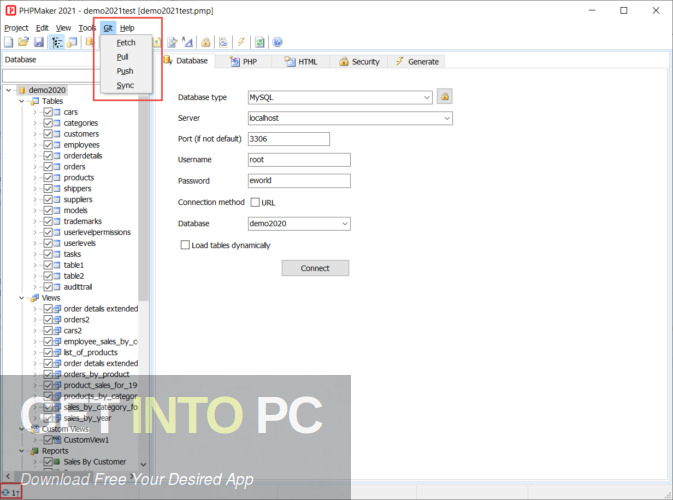Click the blue globe toolbar icon
Viewport: 673px width, 500px height.
pos(277,42)
